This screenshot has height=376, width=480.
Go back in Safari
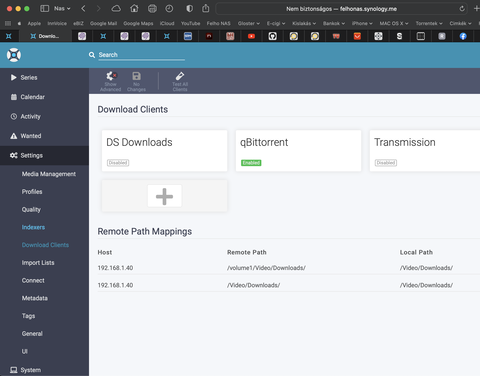click(x=83, y=9)
